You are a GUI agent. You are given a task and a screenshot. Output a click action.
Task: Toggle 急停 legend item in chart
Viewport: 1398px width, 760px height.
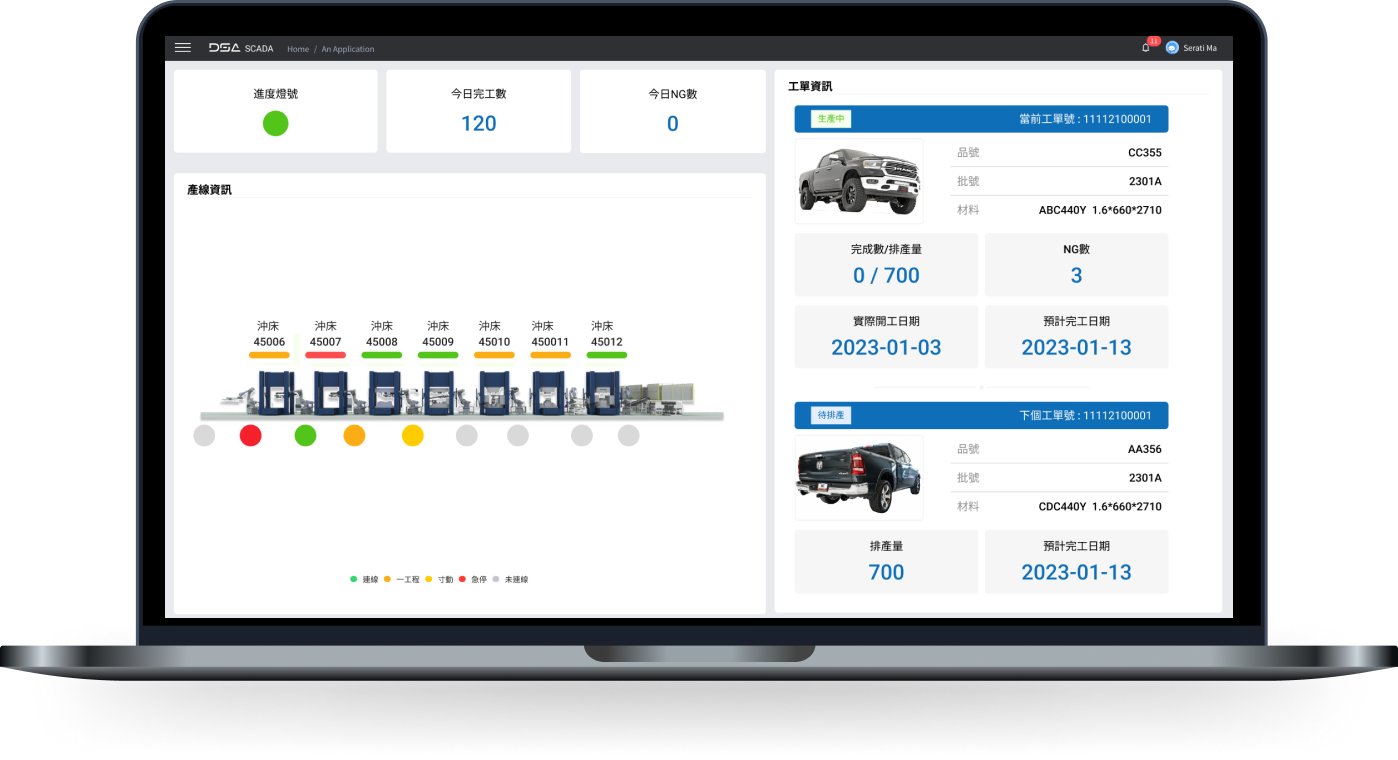pyautogui.click(x=473, y=579)
